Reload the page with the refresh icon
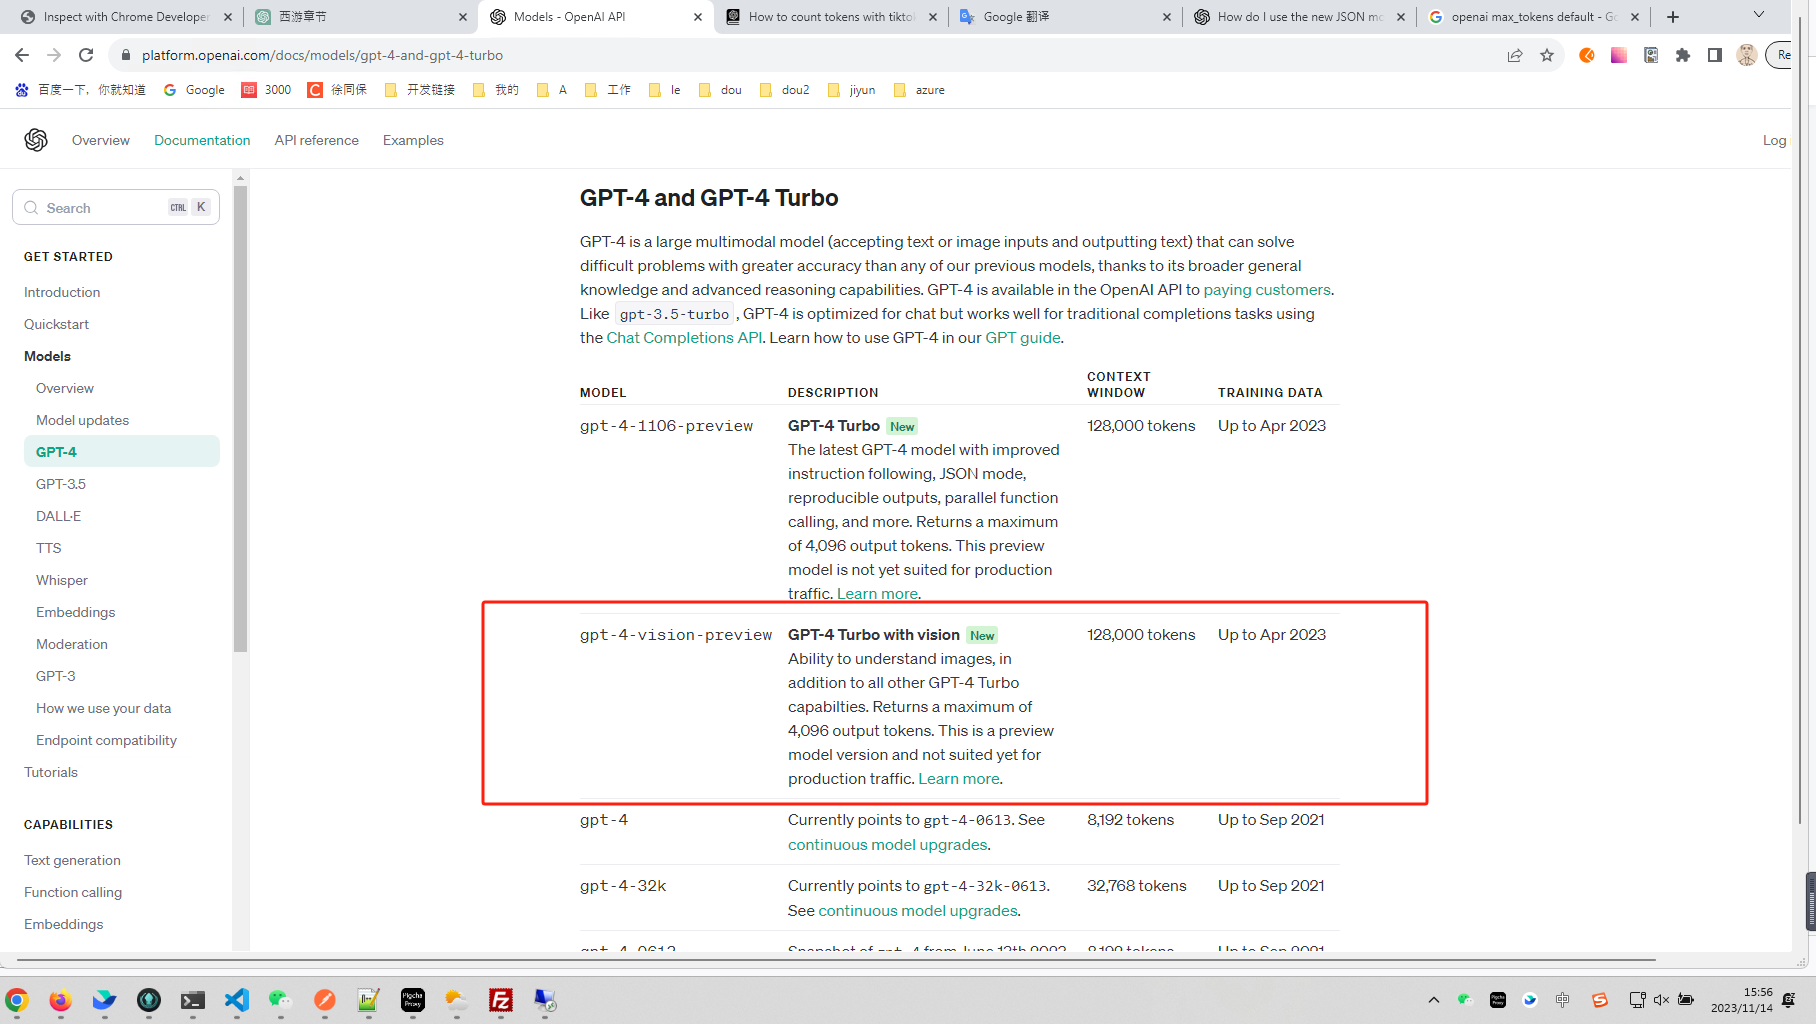 [86, 55]
